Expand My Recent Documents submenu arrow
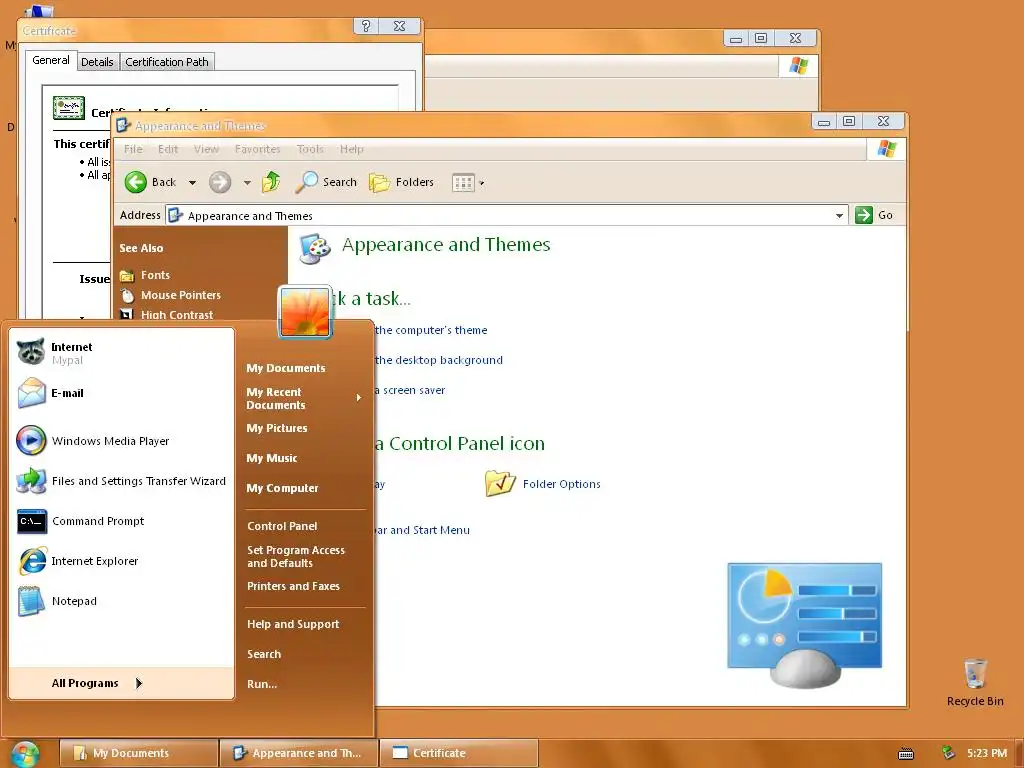This screenshot has width=1024, height=768. click(x=359, y=398)
